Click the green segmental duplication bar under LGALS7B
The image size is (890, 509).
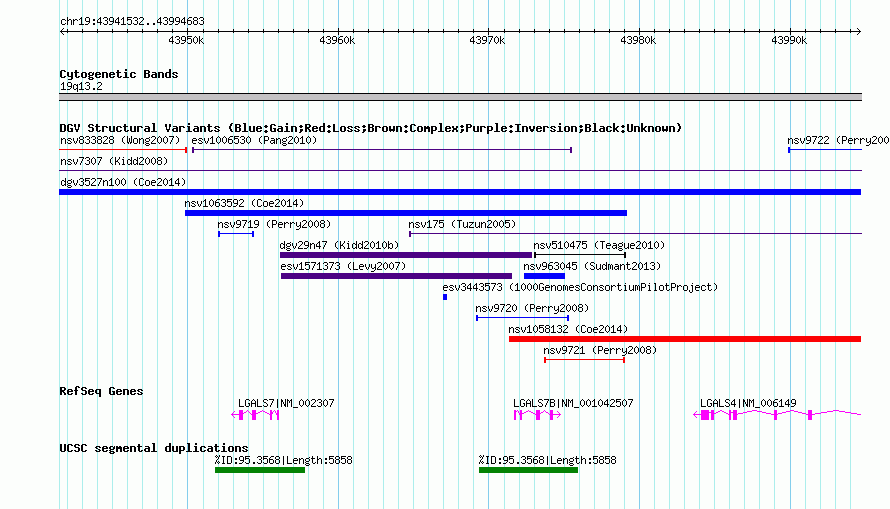point(528,470)
